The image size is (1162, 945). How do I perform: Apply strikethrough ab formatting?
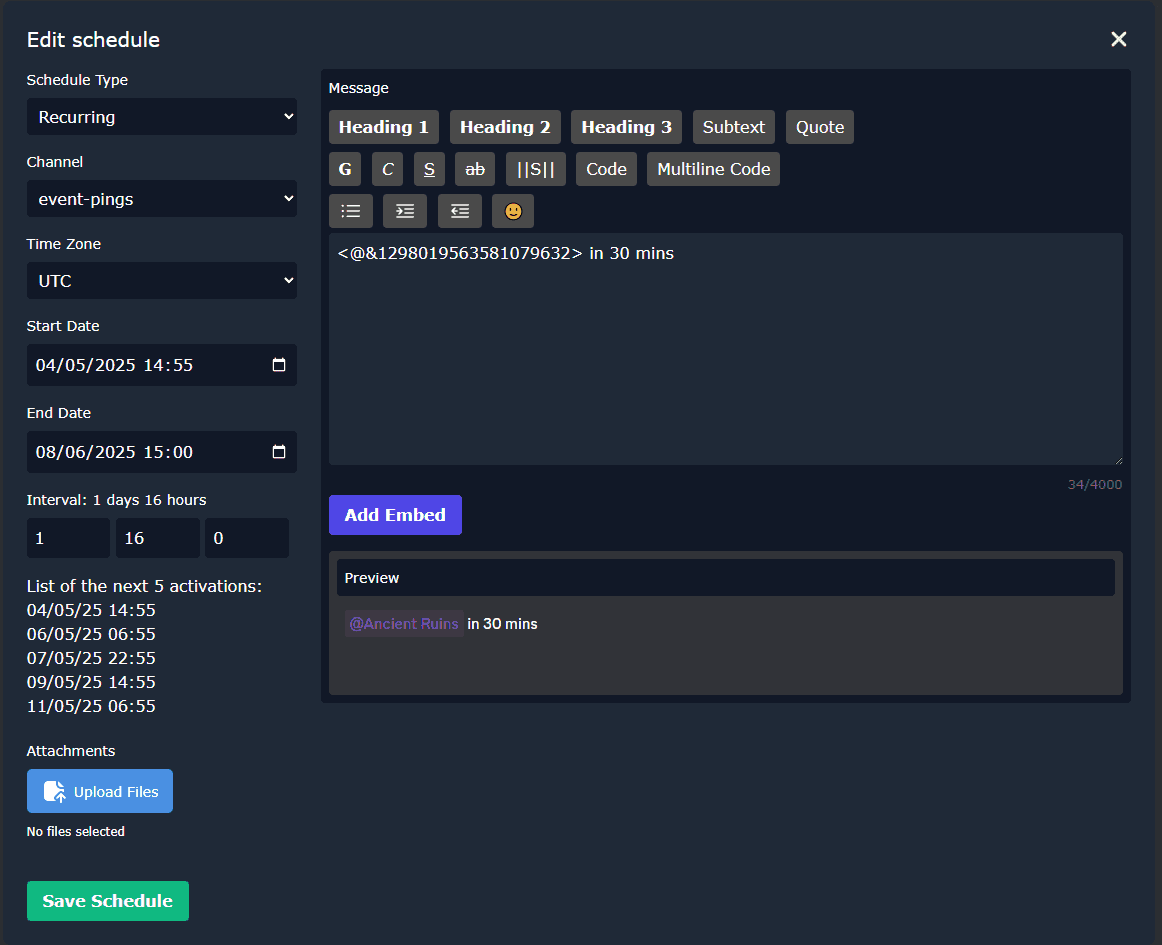coord(475,169)
